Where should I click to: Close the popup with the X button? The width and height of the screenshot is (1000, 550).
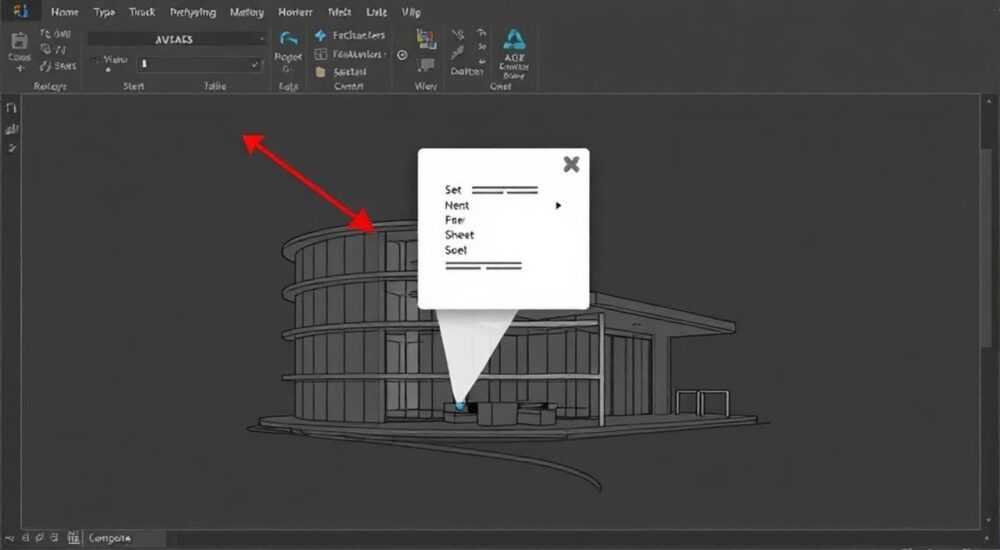(x=571, y=164)
